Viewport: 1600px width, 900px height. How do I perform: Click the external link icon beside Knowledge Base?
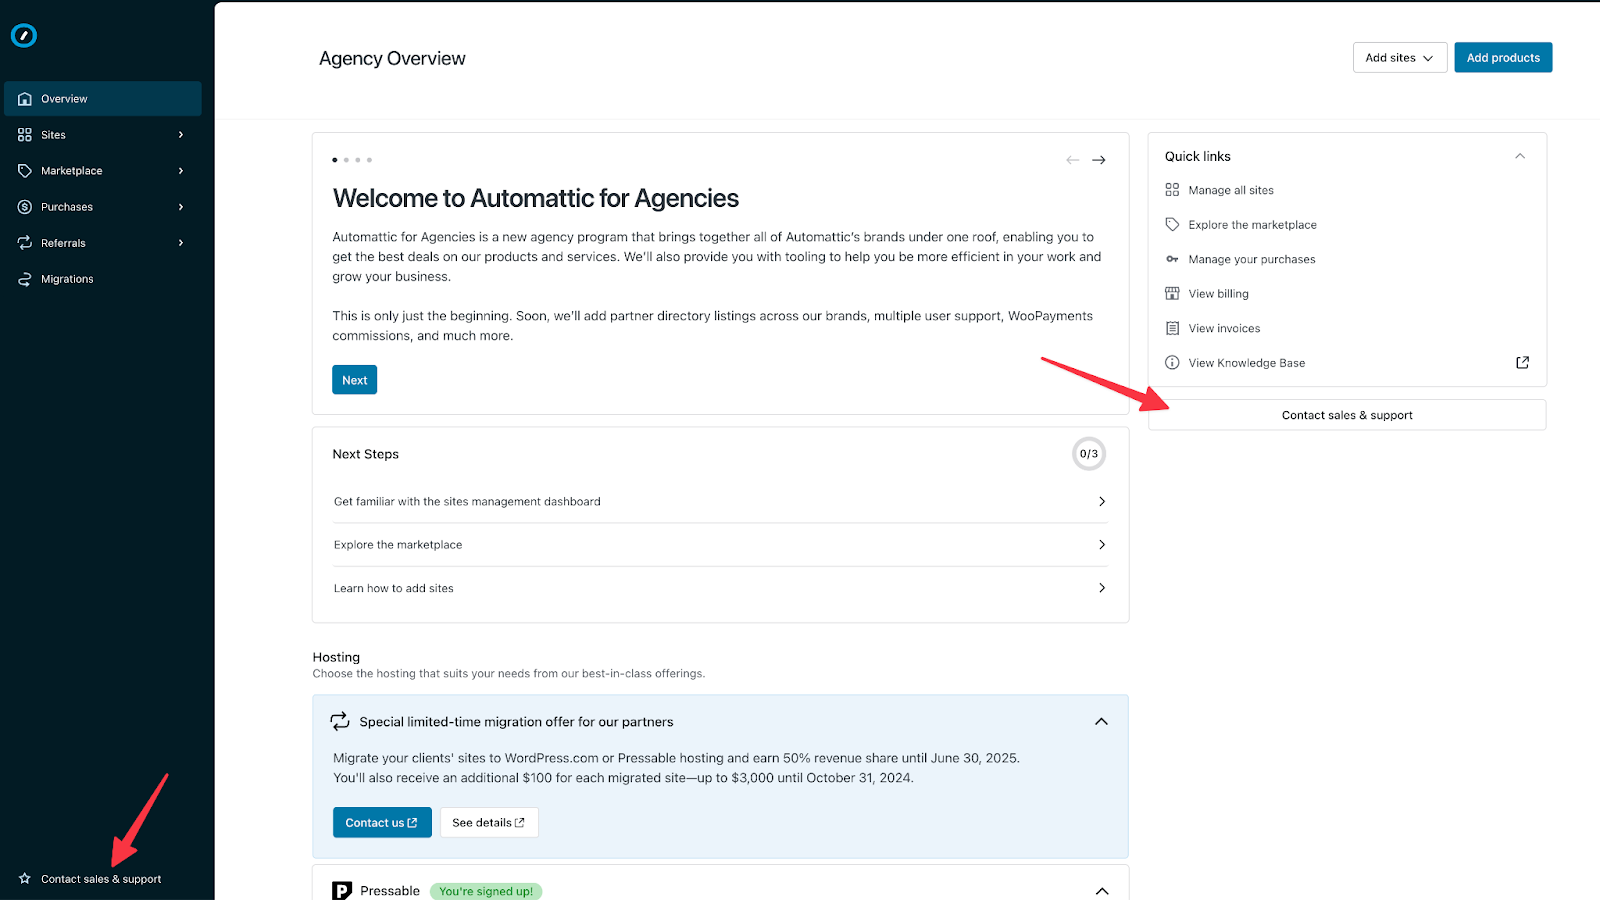[x=1522, y=363]
